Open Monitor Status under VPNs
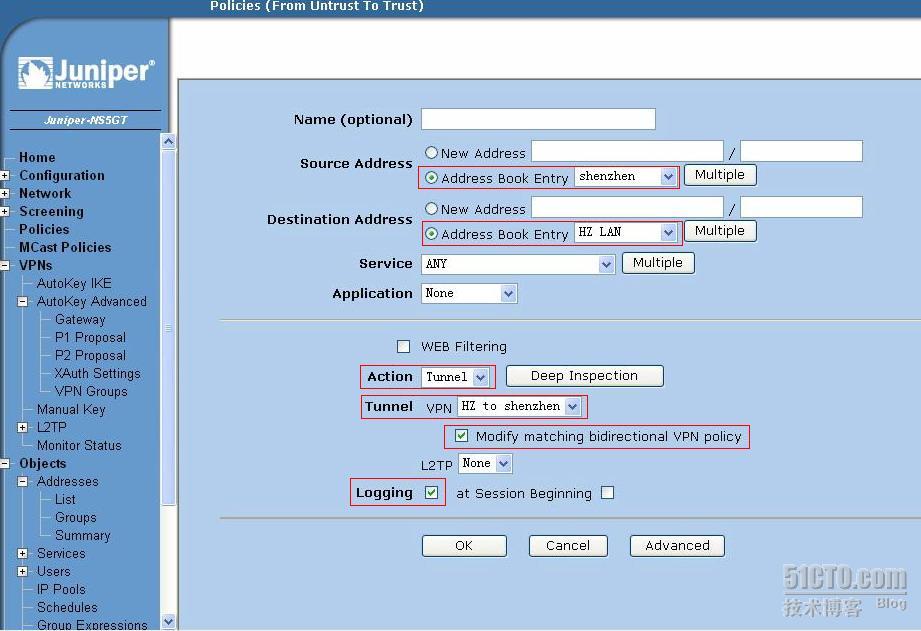Screen dimensions: 921x631 79,445
